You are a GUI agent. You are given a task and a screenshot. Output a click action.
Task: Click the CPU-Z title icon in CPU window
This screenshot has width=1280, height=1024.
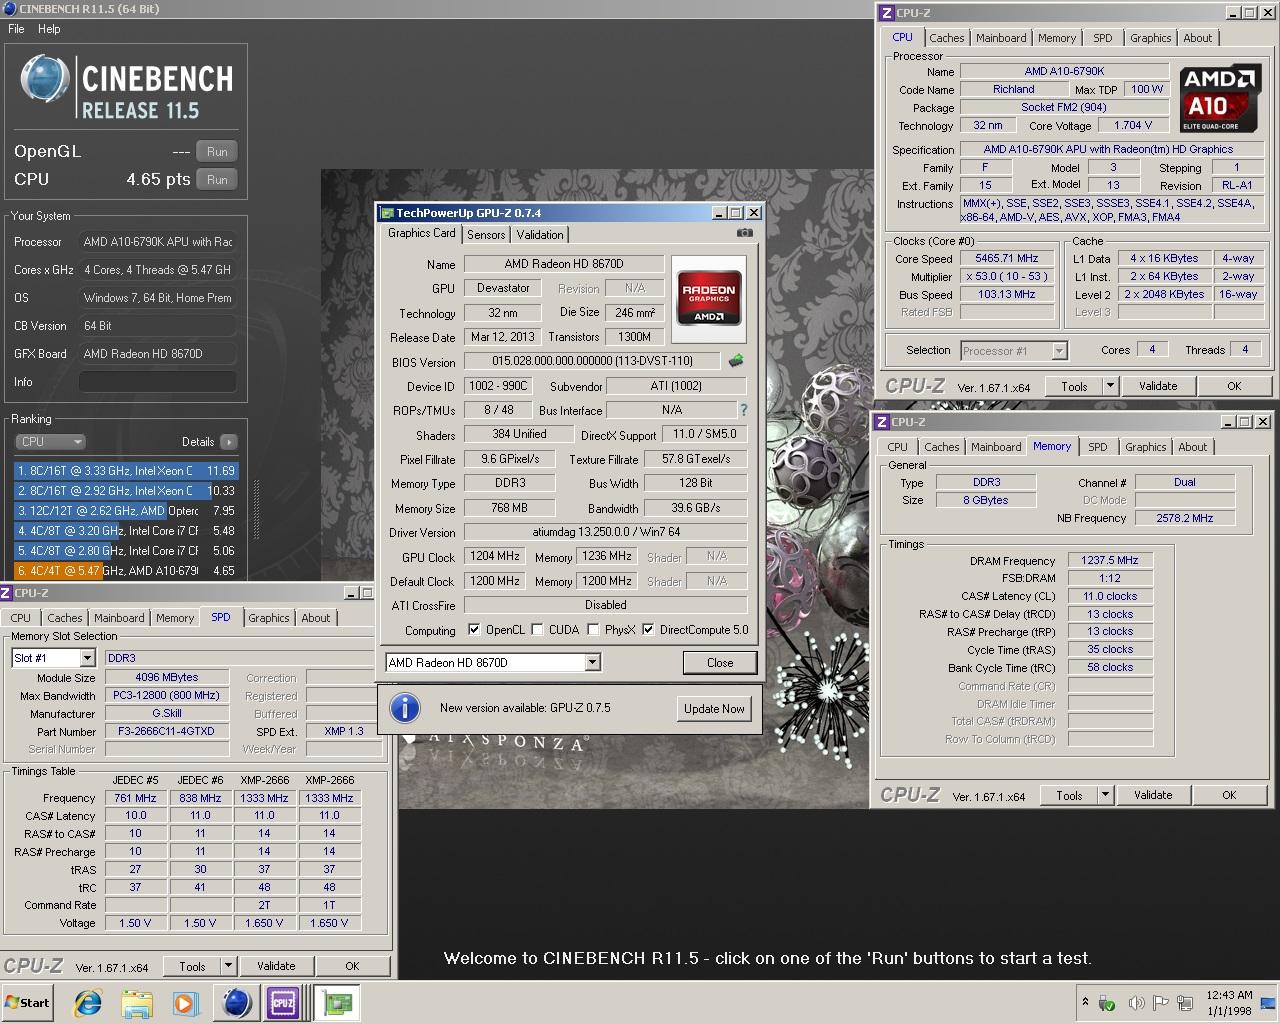885,13
